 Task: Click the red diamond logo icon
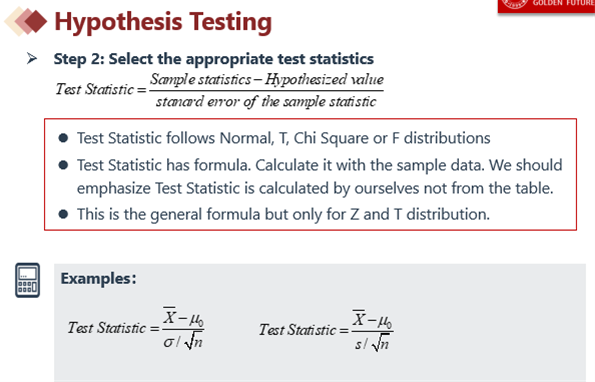(26, 21)
